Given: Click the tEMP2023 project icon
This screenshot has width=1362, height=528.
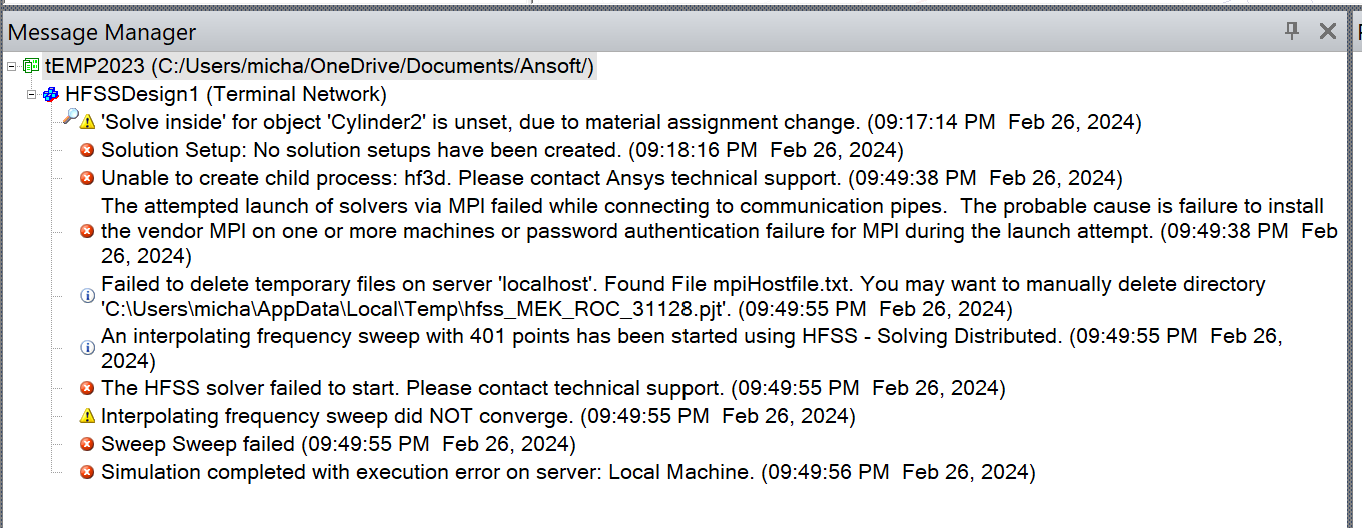Looking at the screenshot, I should [30, 67].
